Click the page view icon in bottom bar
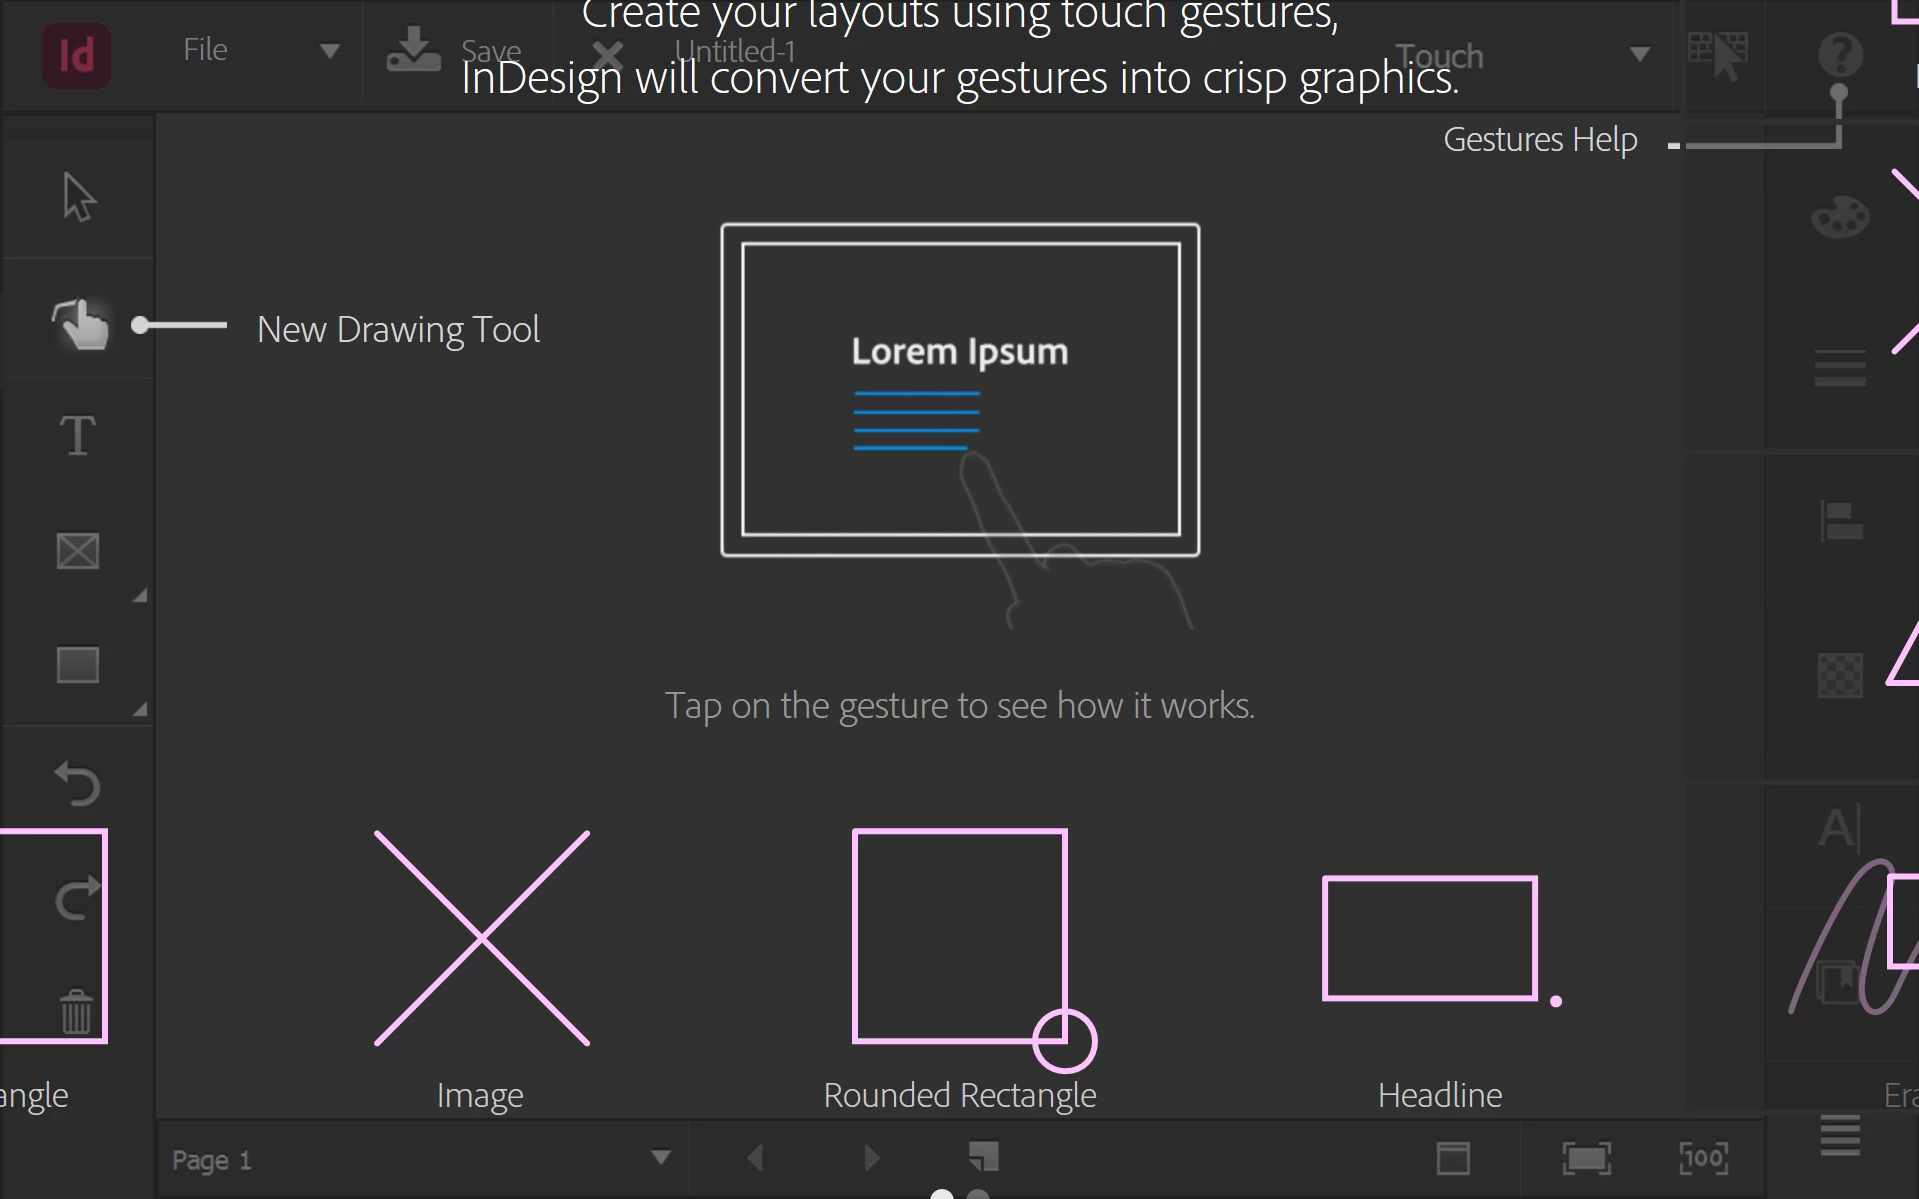This screenshot has width=1919, height=1199. [1453, 1158]
